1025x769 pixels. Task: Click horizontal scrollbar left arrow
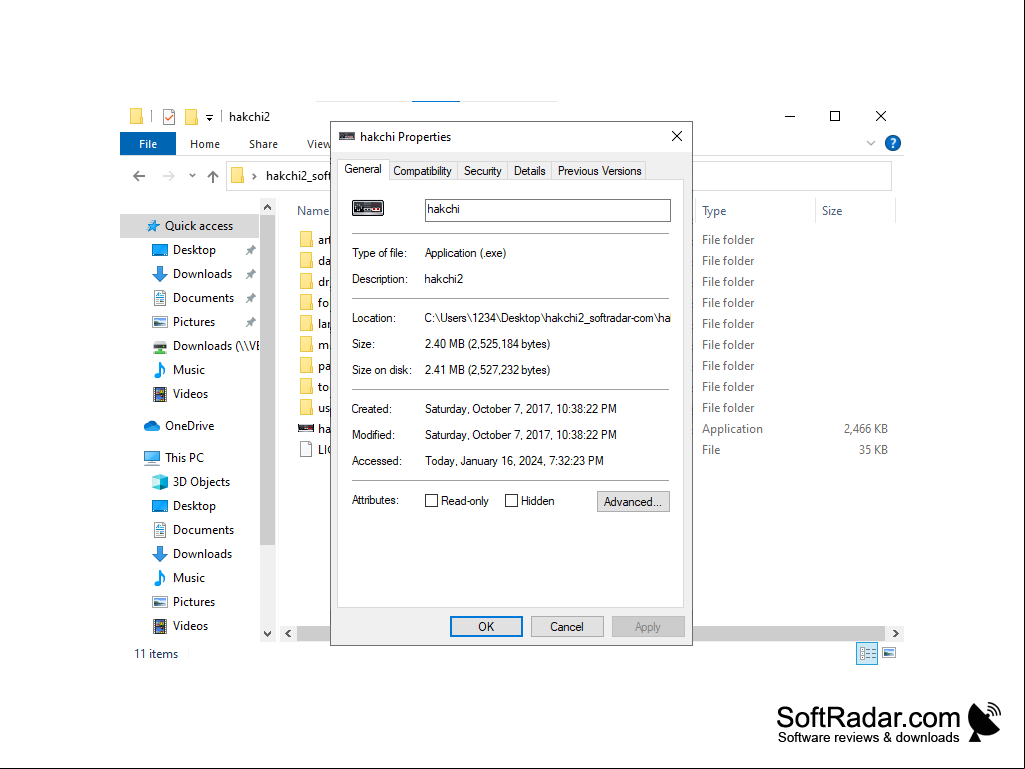tap(288, 634)
